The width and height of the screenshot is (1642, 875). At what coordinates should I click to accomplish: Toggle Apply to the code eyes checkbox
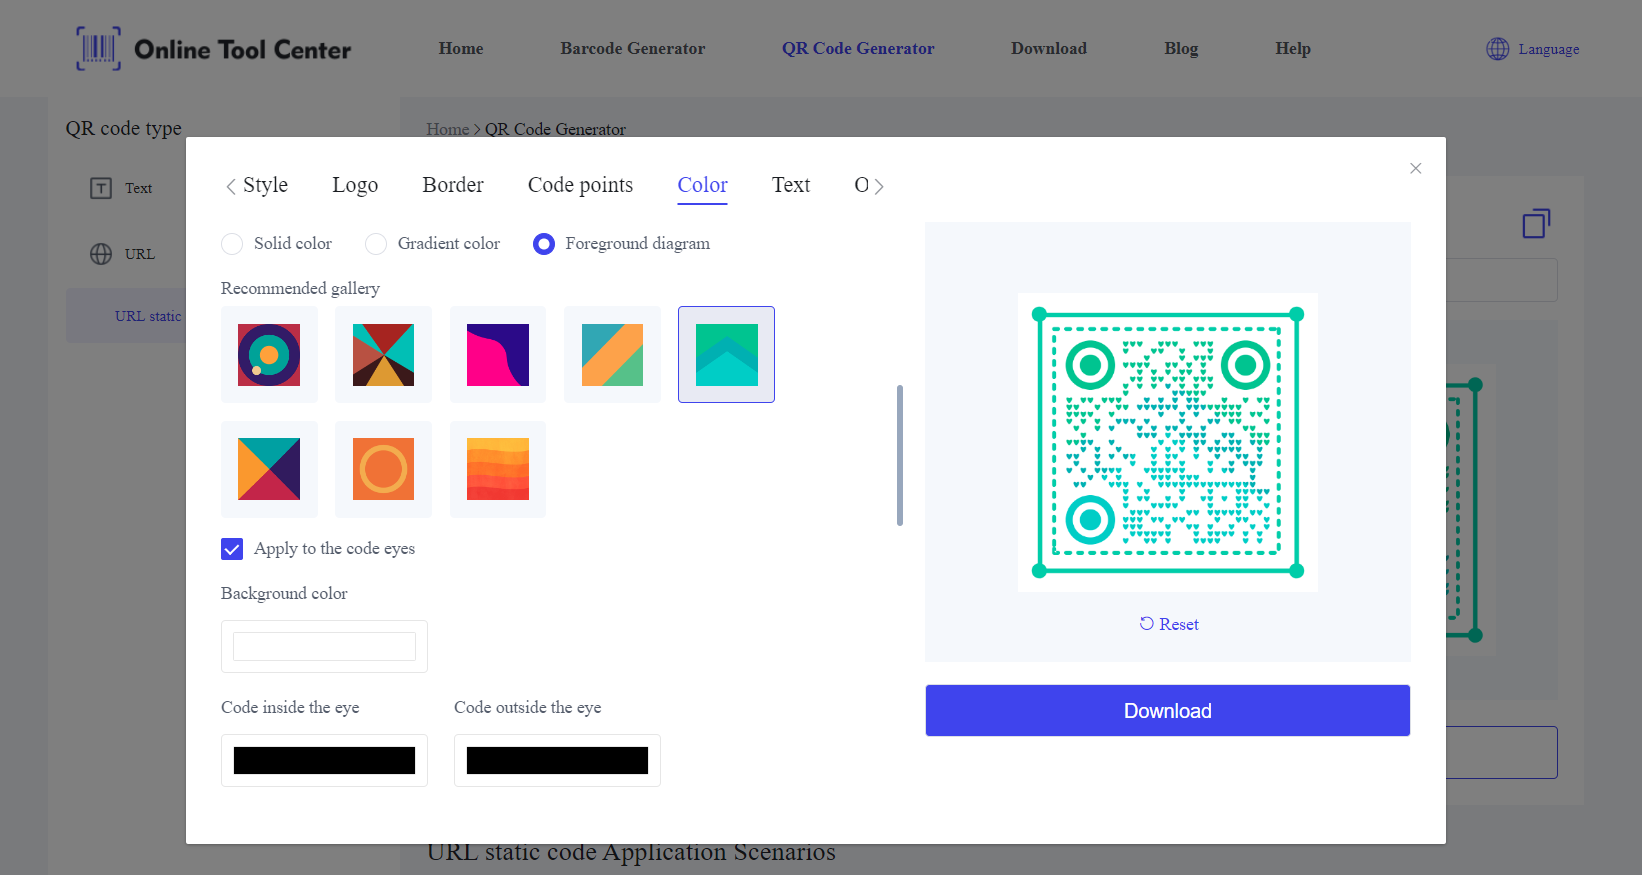pos(232,549)
